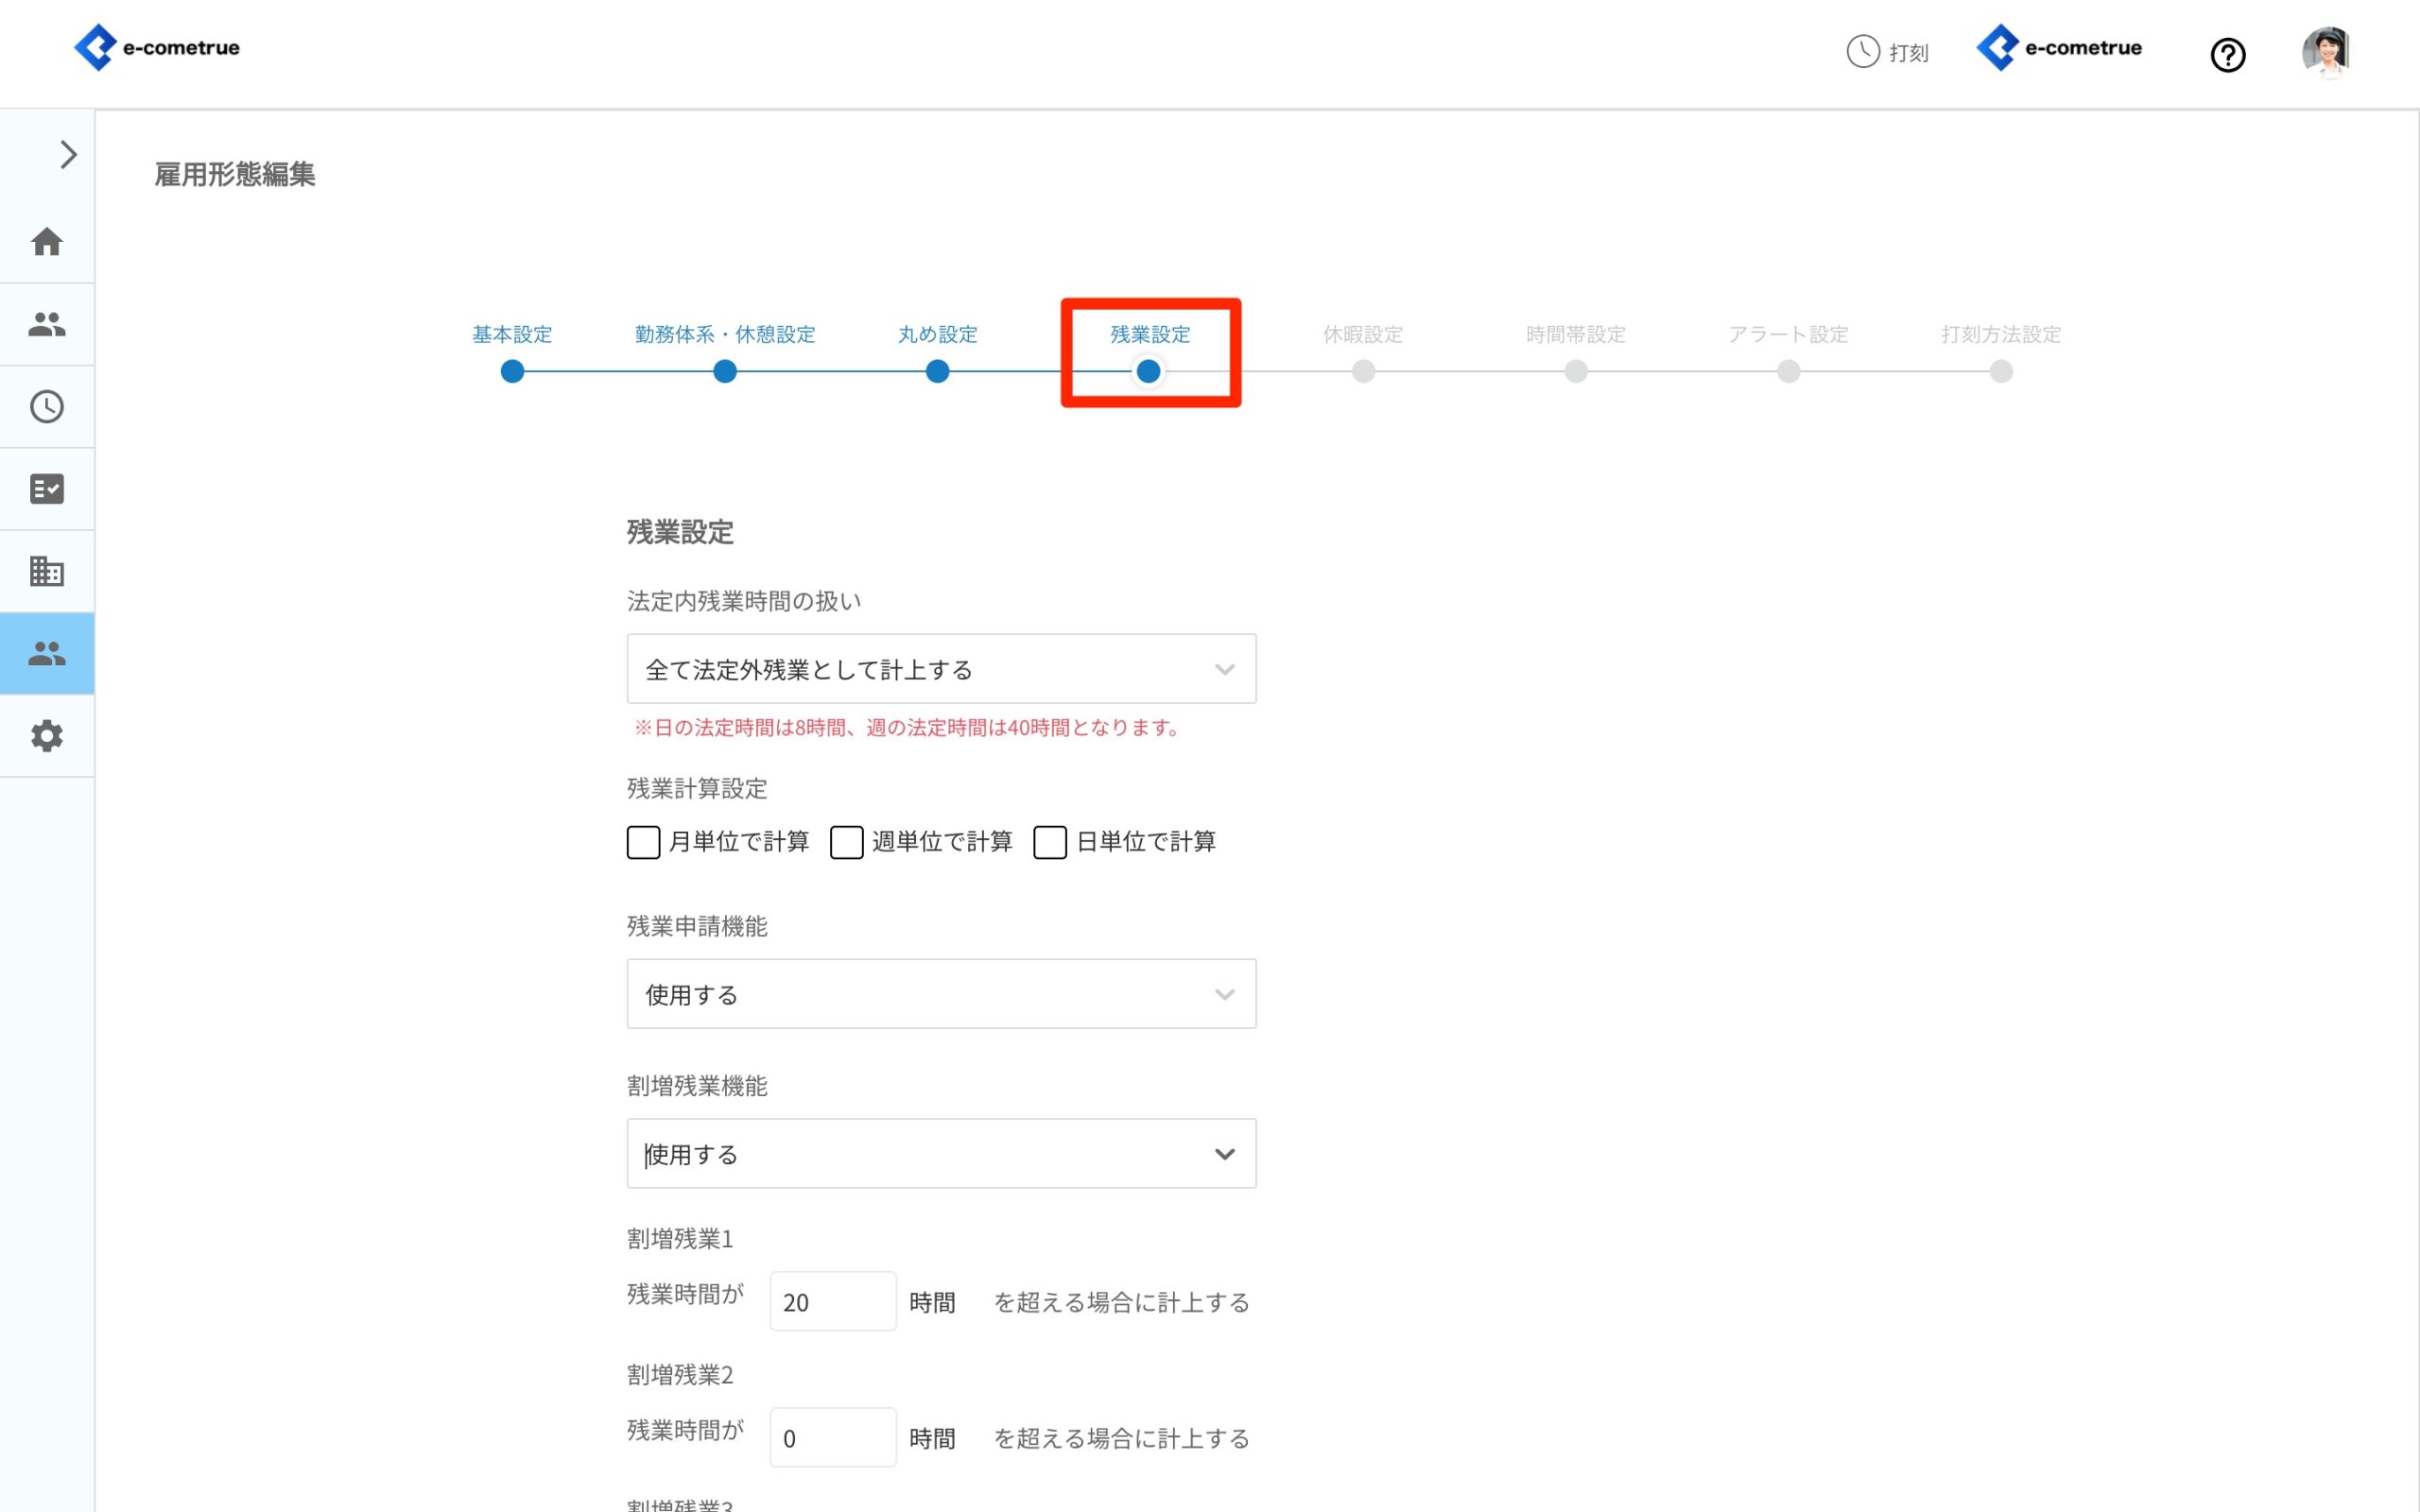
Task: Click the user profile avatar
Action: coord(2325,52)
